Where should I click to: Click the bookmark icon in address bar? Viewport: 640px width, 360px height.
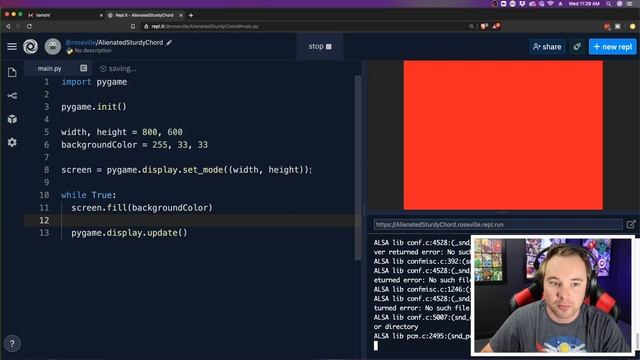(133, 26)
